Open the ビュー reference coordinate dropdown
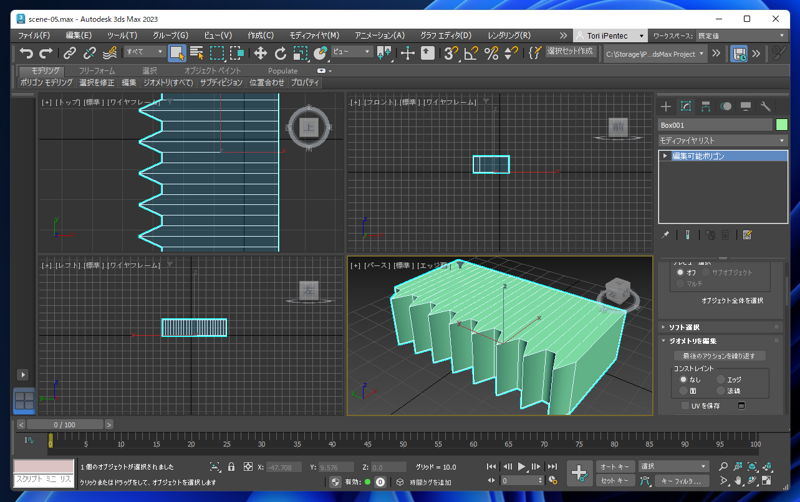The height and width of the screenshot is (502, 800). click(351, 52)
